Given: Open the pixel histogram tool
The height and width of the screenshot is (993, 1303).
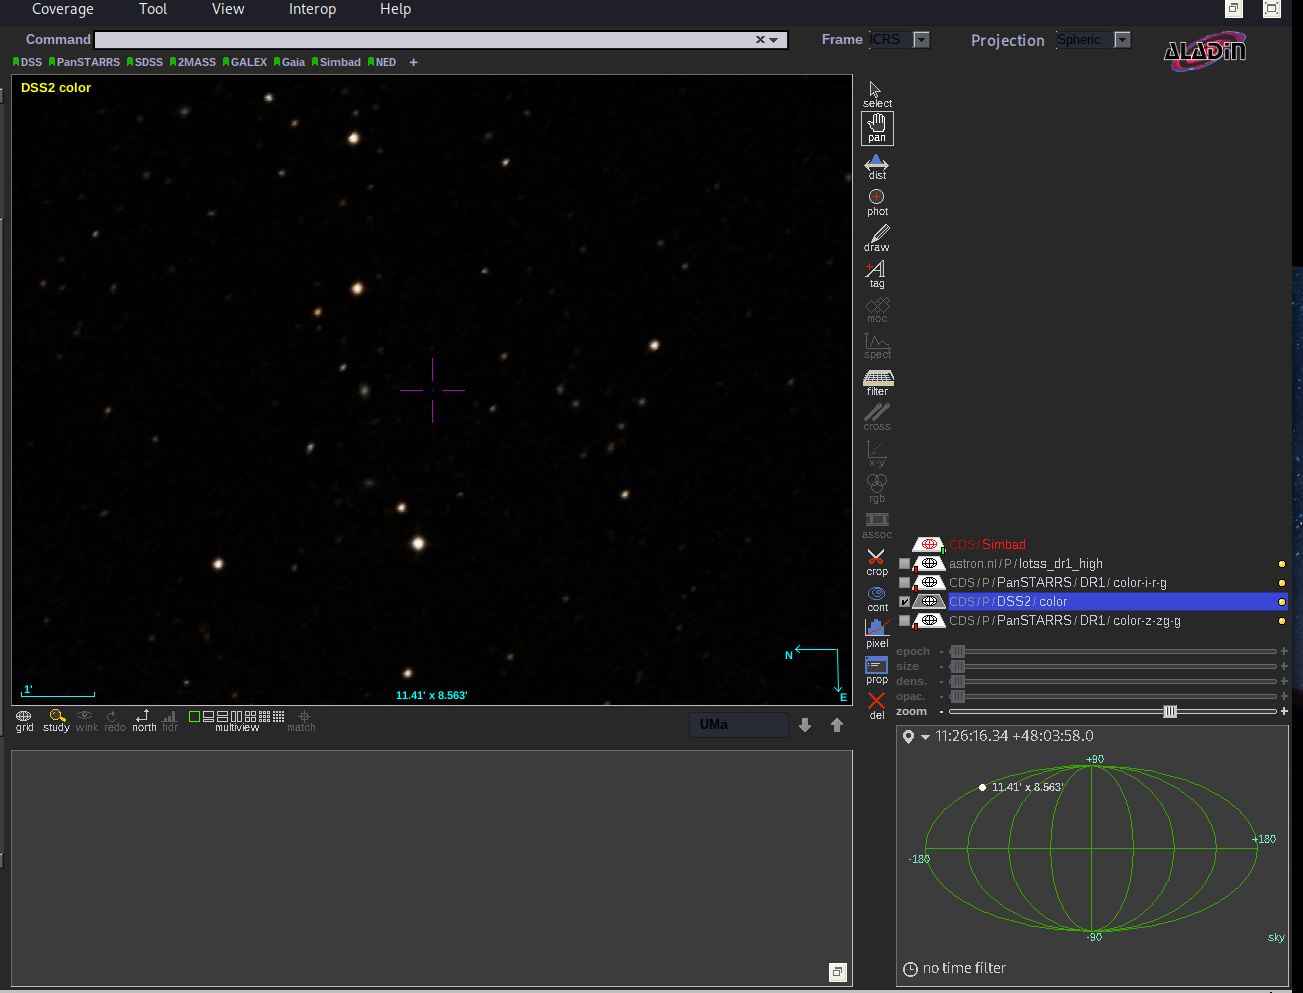Looking at the screenshot, I should (877, 634).
